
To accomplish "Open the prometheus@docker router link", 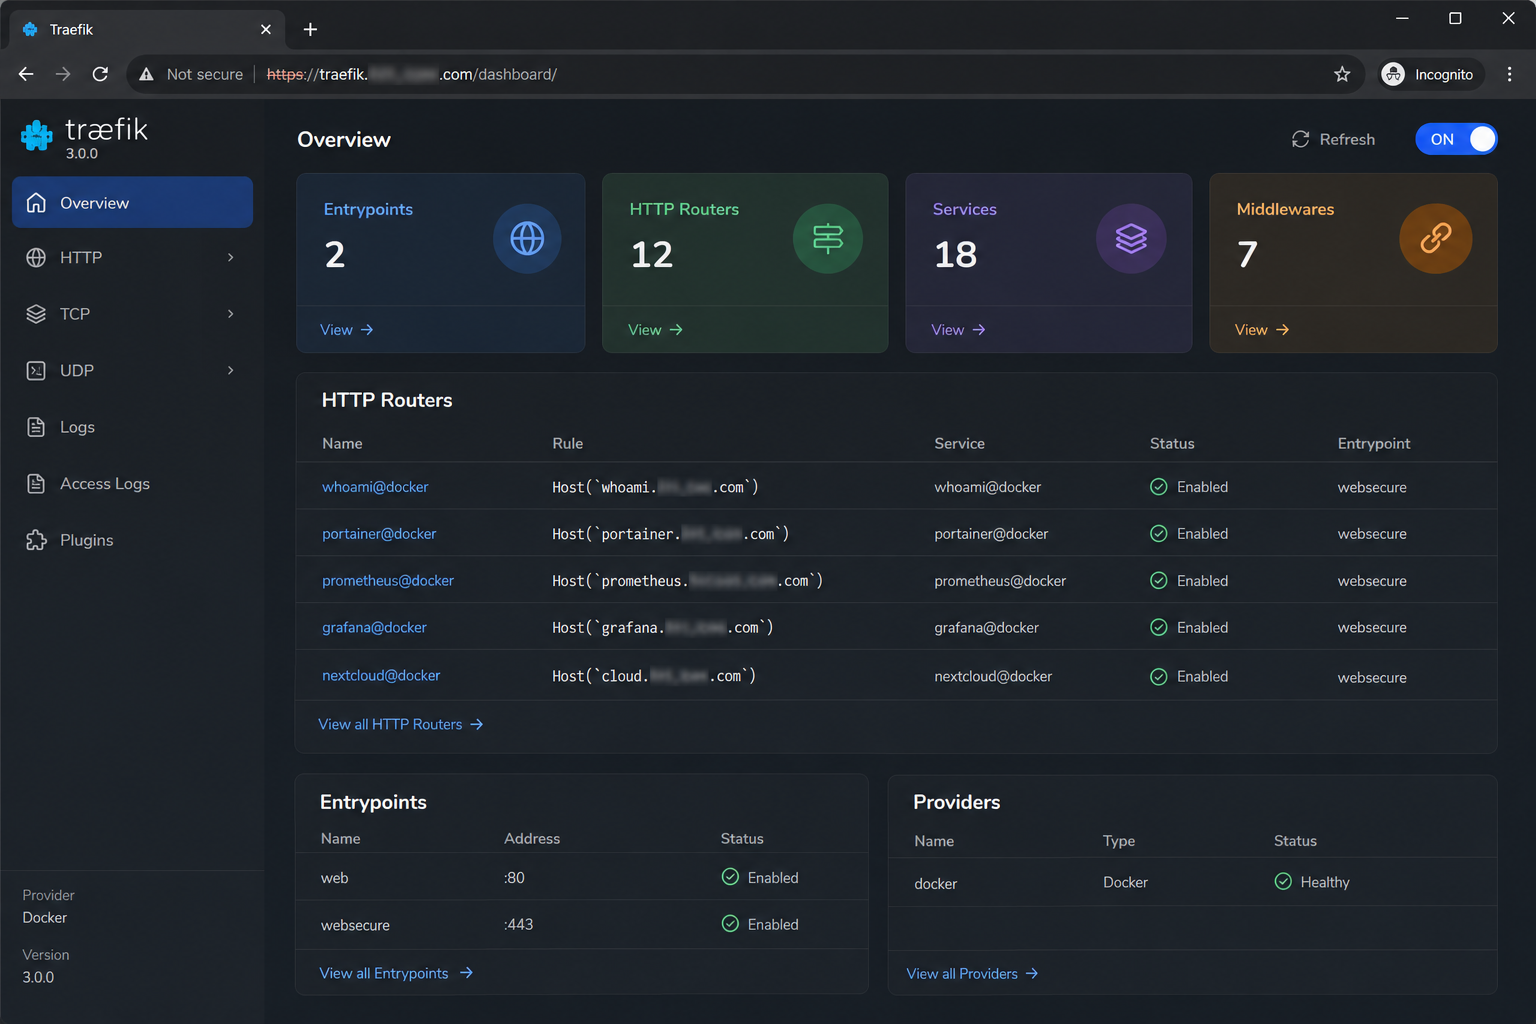I will [388, 581].
